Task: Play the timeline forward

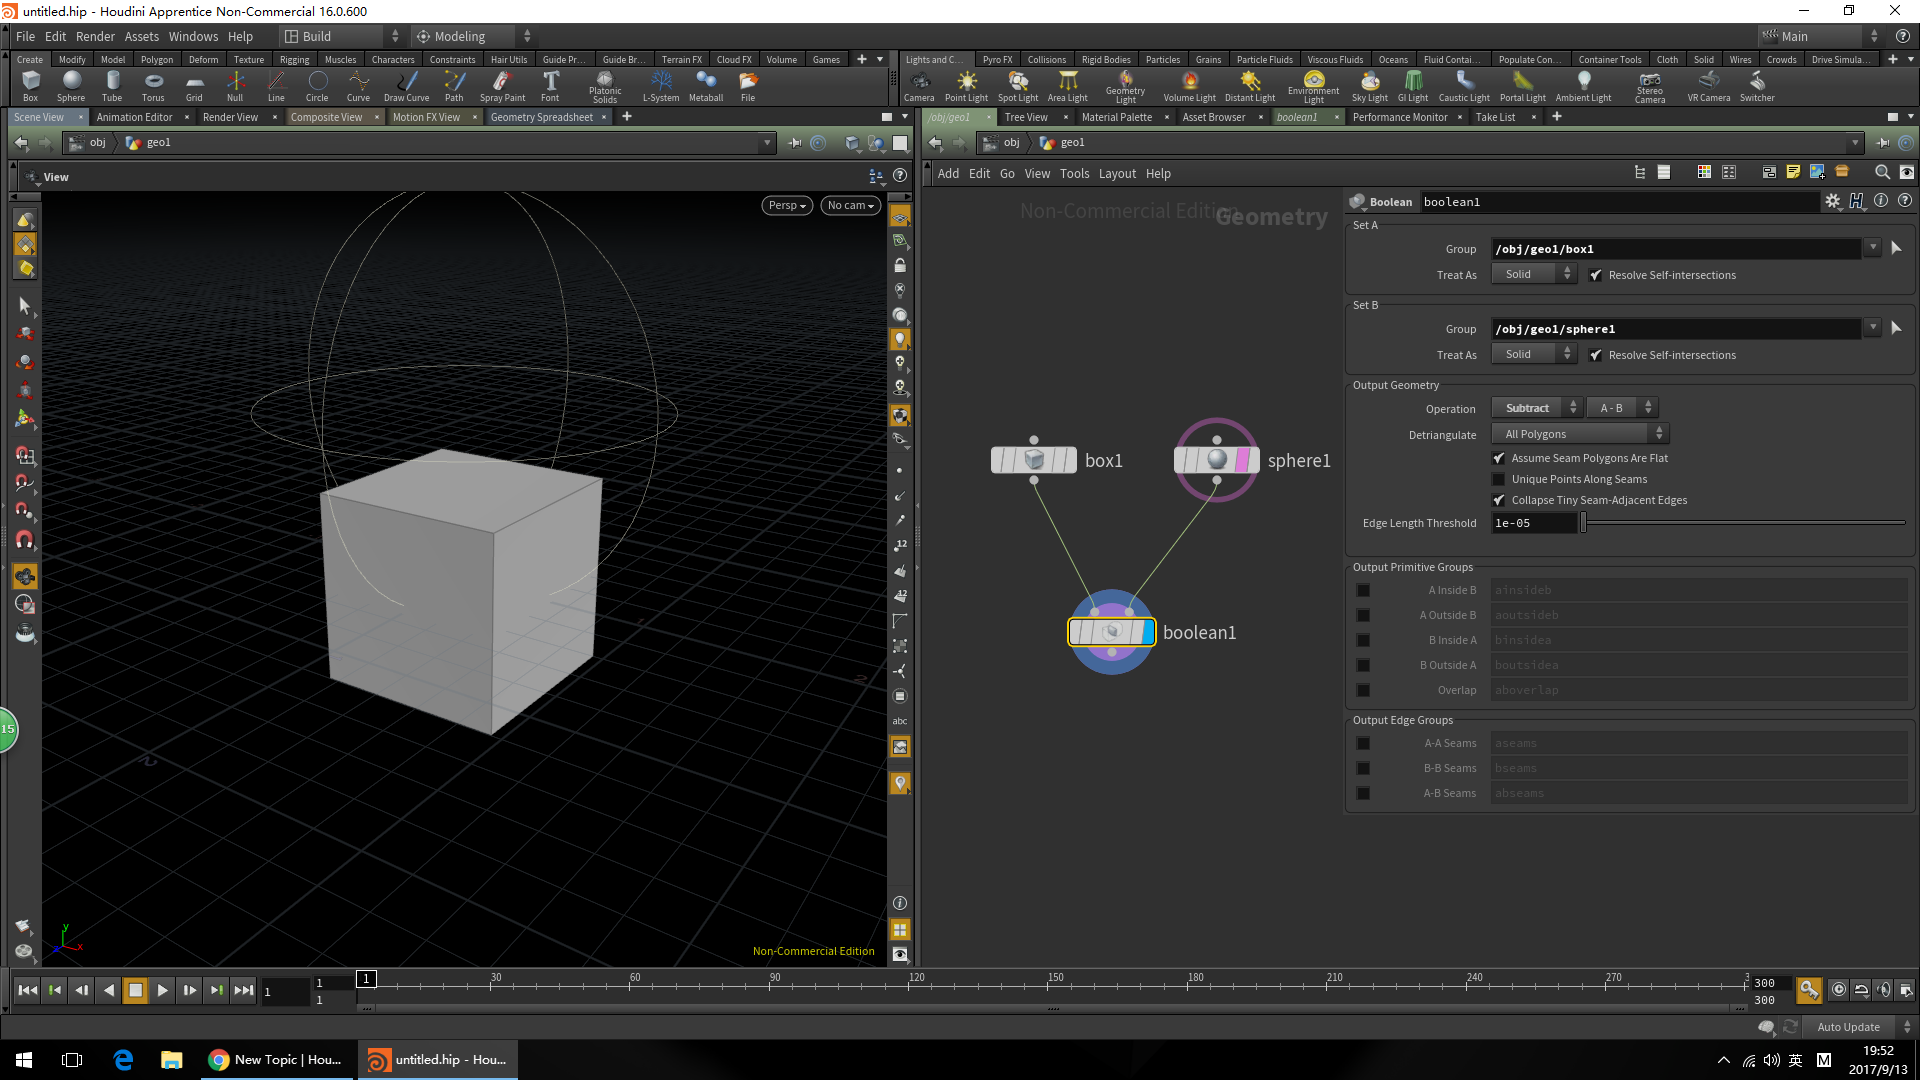Action: point(162,990)
